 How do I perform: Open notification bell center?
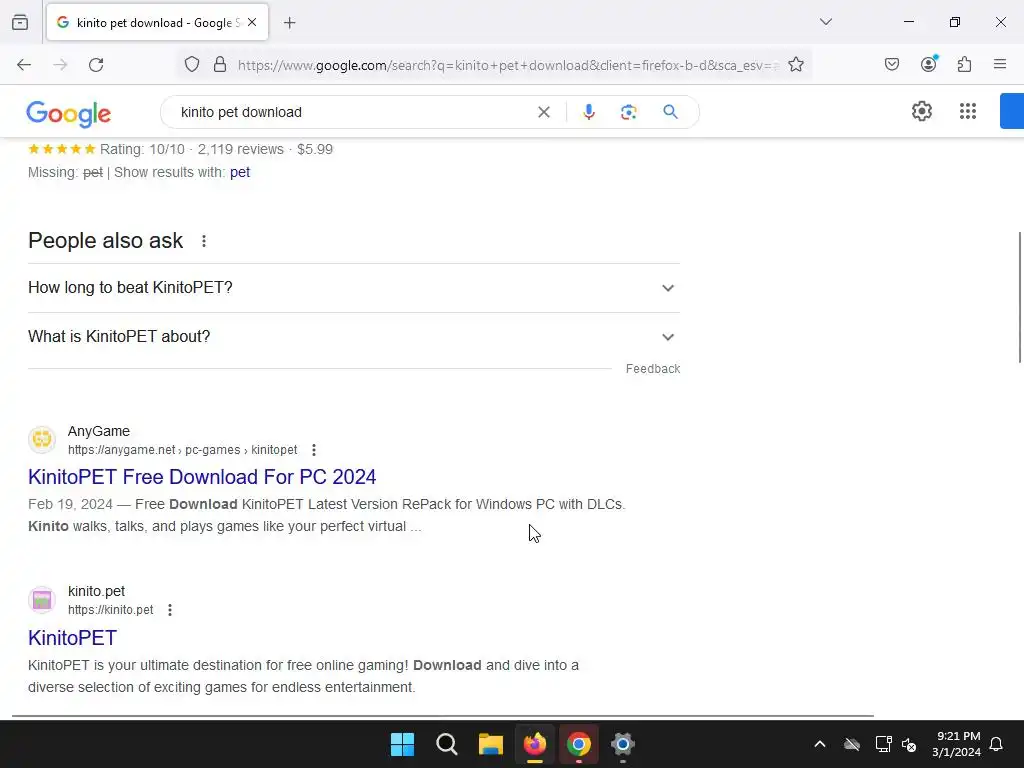point(997,744)
